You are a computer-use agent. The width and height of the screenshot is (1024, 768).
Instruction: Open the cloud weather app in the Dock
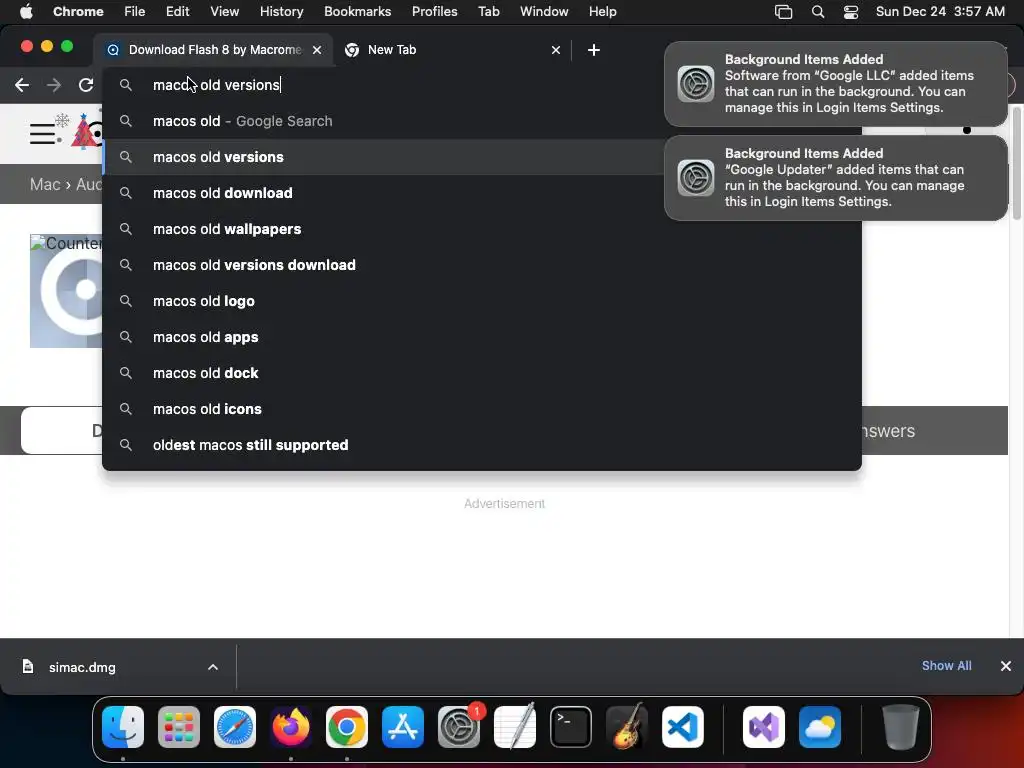pos(820,727)
